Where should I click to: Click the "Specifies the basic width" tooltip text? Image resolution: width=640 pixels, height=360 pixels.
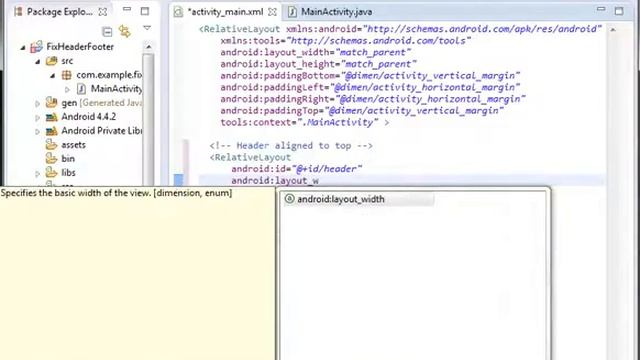(116, 193)
